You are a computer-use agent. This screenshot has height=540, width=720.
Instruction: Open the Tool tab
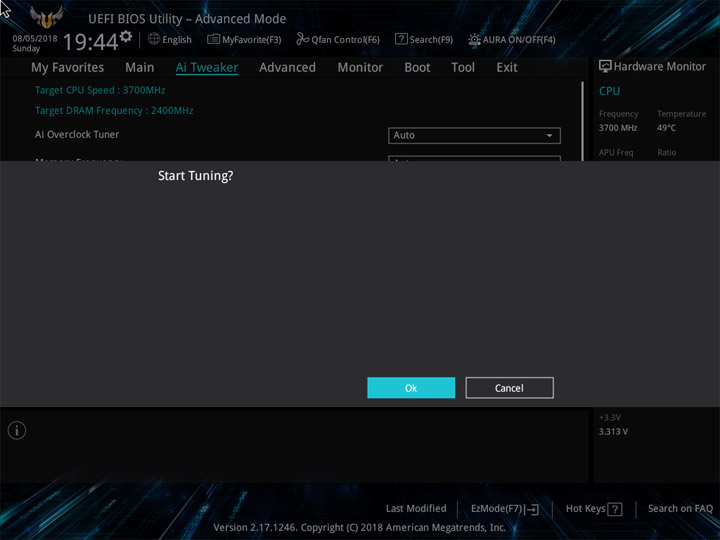[x=463, y=68]
